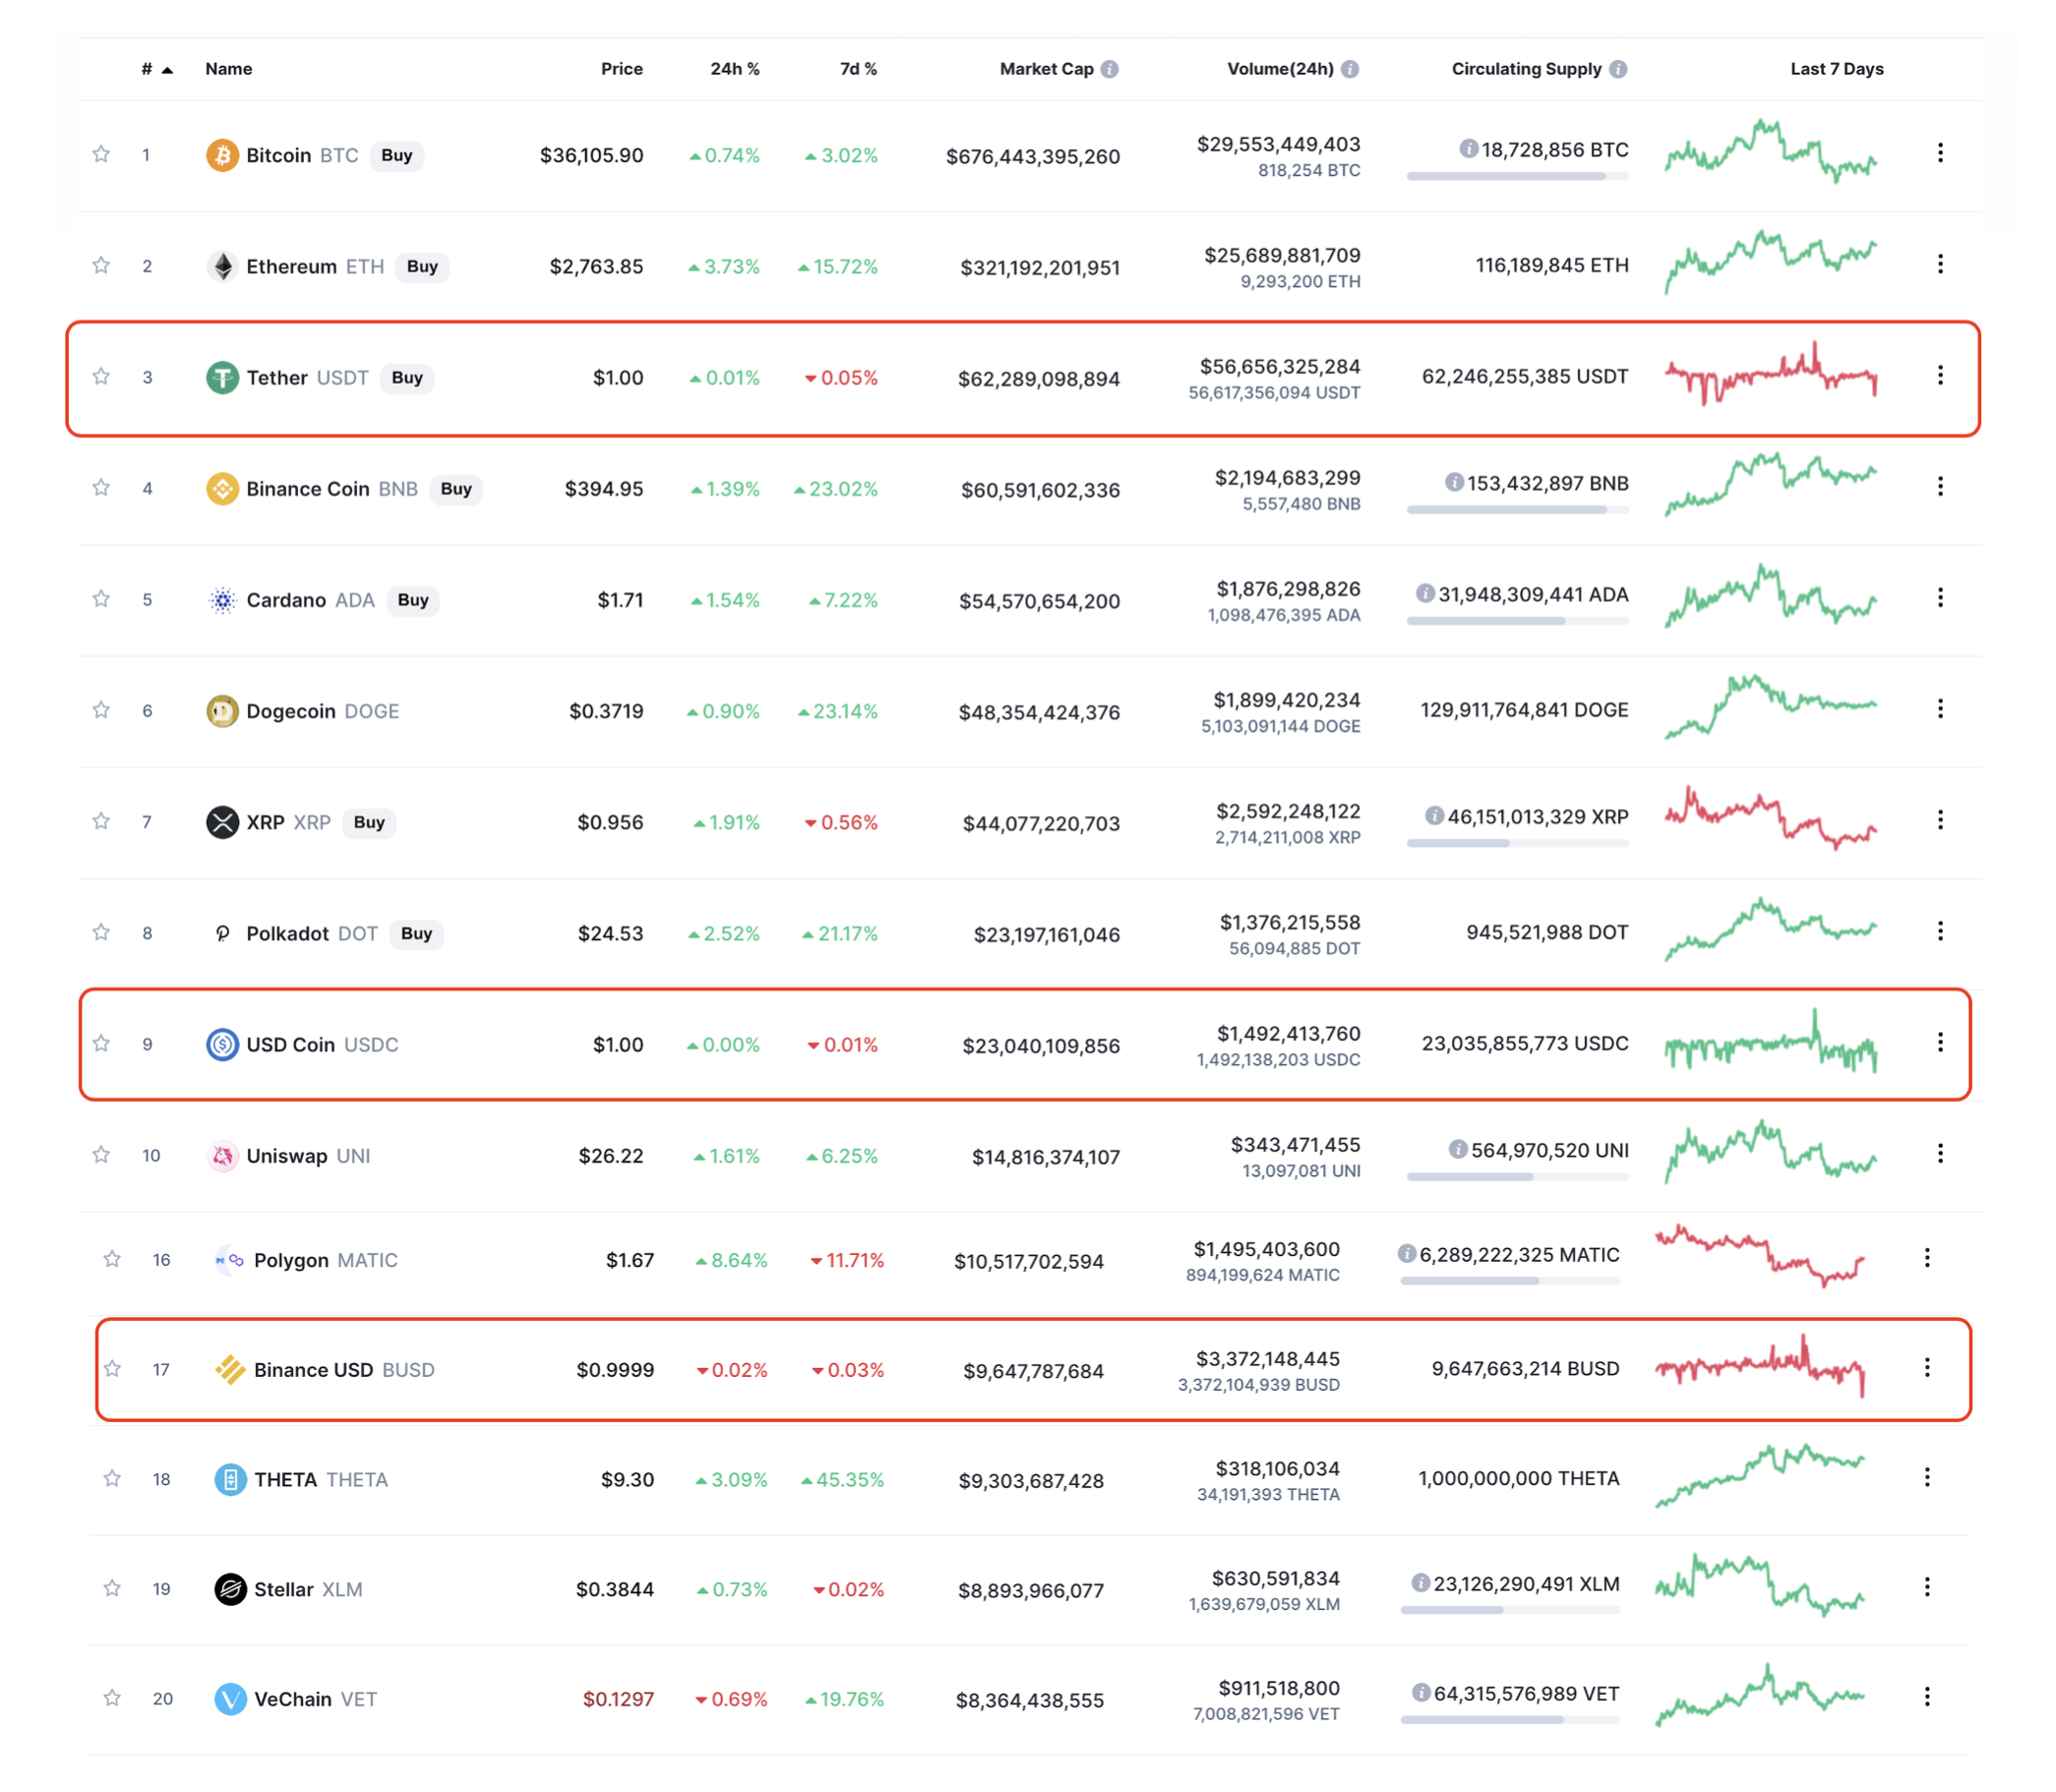Image resolution: width=2056 pixels, height=1792 pixels.
Task: Select the Dogecoin coin logo
Action: 222,711
